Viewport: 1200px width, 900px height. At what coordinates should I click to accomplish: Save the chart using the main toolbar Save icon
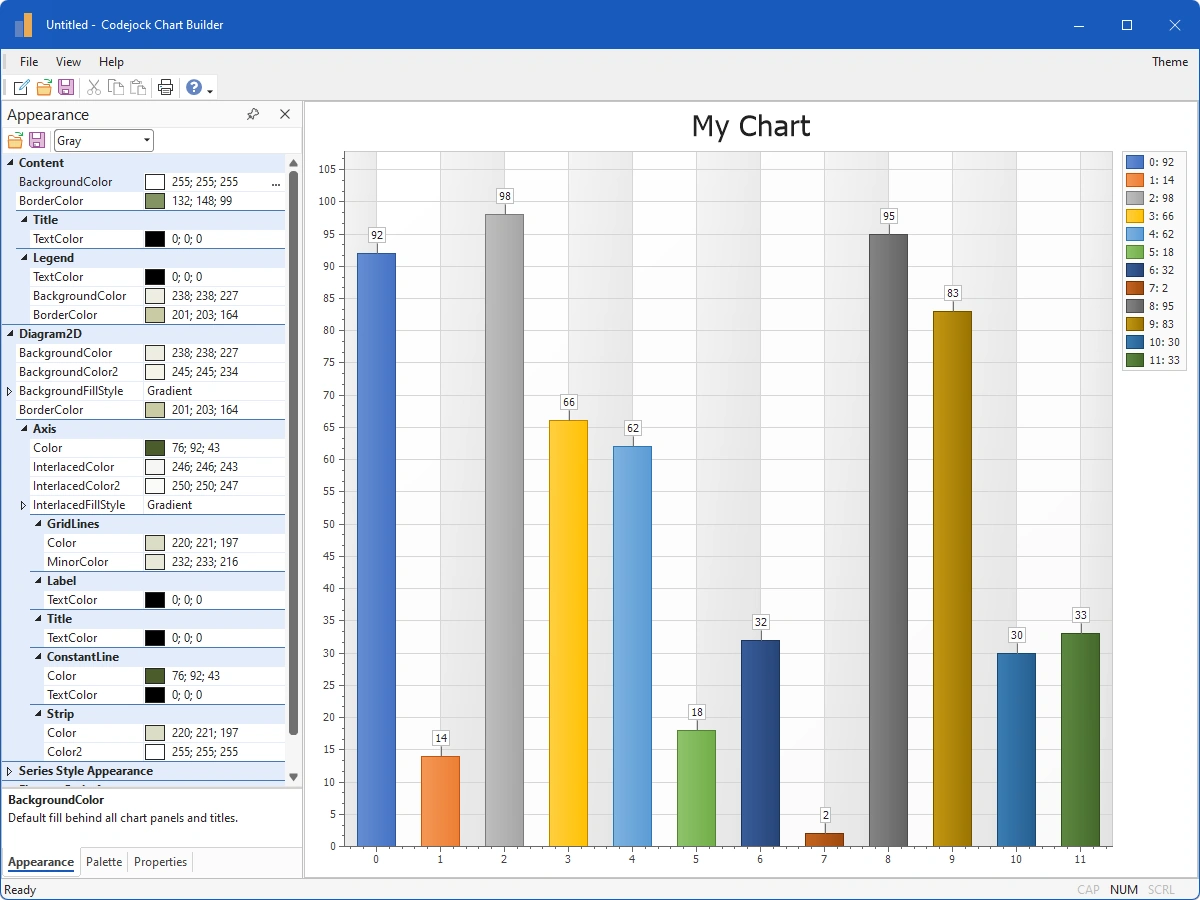(66, 87)
